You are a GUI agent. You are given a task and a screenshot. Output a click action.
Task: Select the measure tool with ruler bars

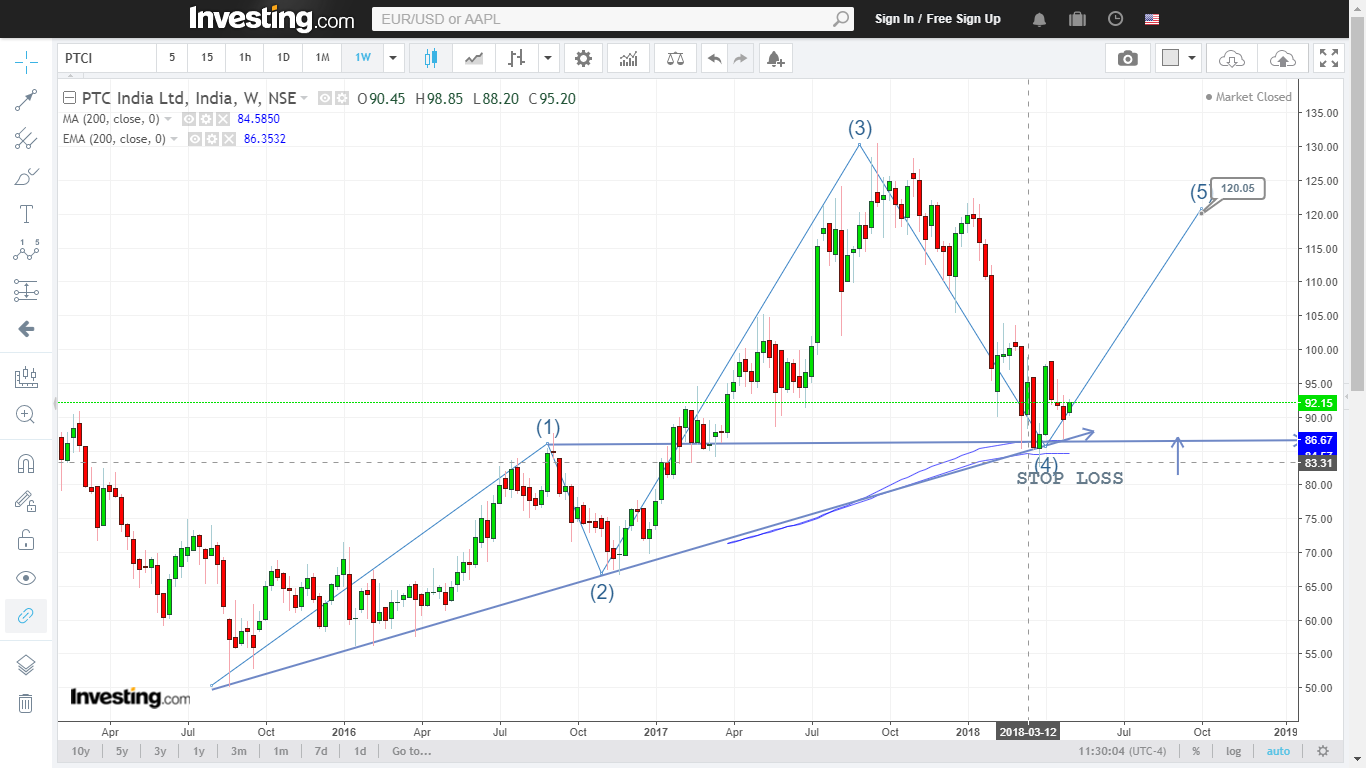tap(26, 377)
